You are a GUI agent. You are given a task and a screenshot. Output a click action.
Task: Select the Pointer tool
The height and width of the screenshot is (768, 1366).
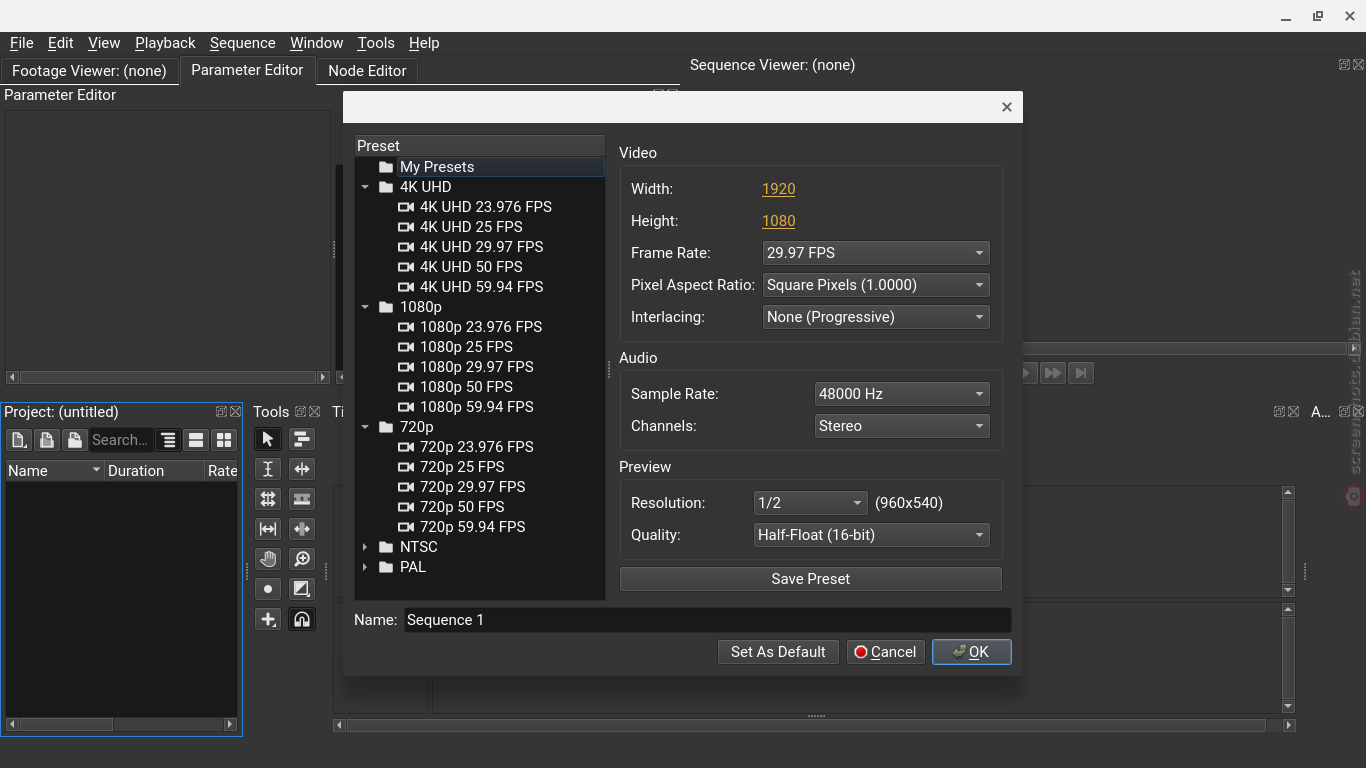coord(268,439)
